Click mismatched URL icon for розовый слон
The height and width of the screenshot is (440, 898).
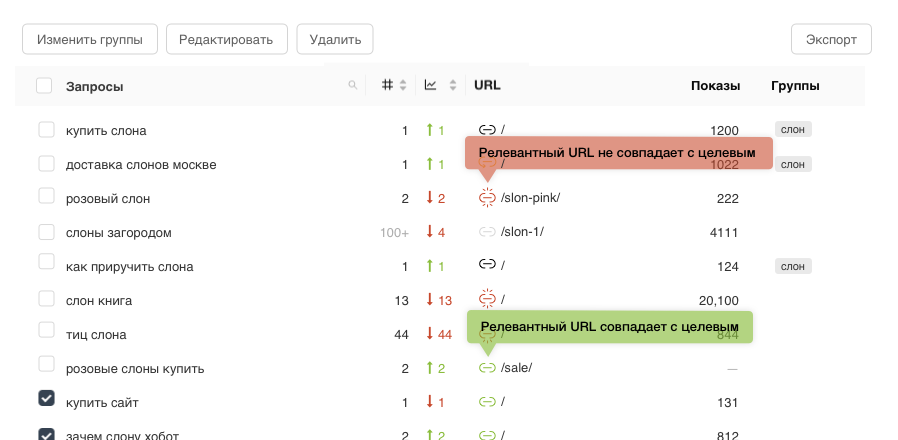click(x=487, y=198)
